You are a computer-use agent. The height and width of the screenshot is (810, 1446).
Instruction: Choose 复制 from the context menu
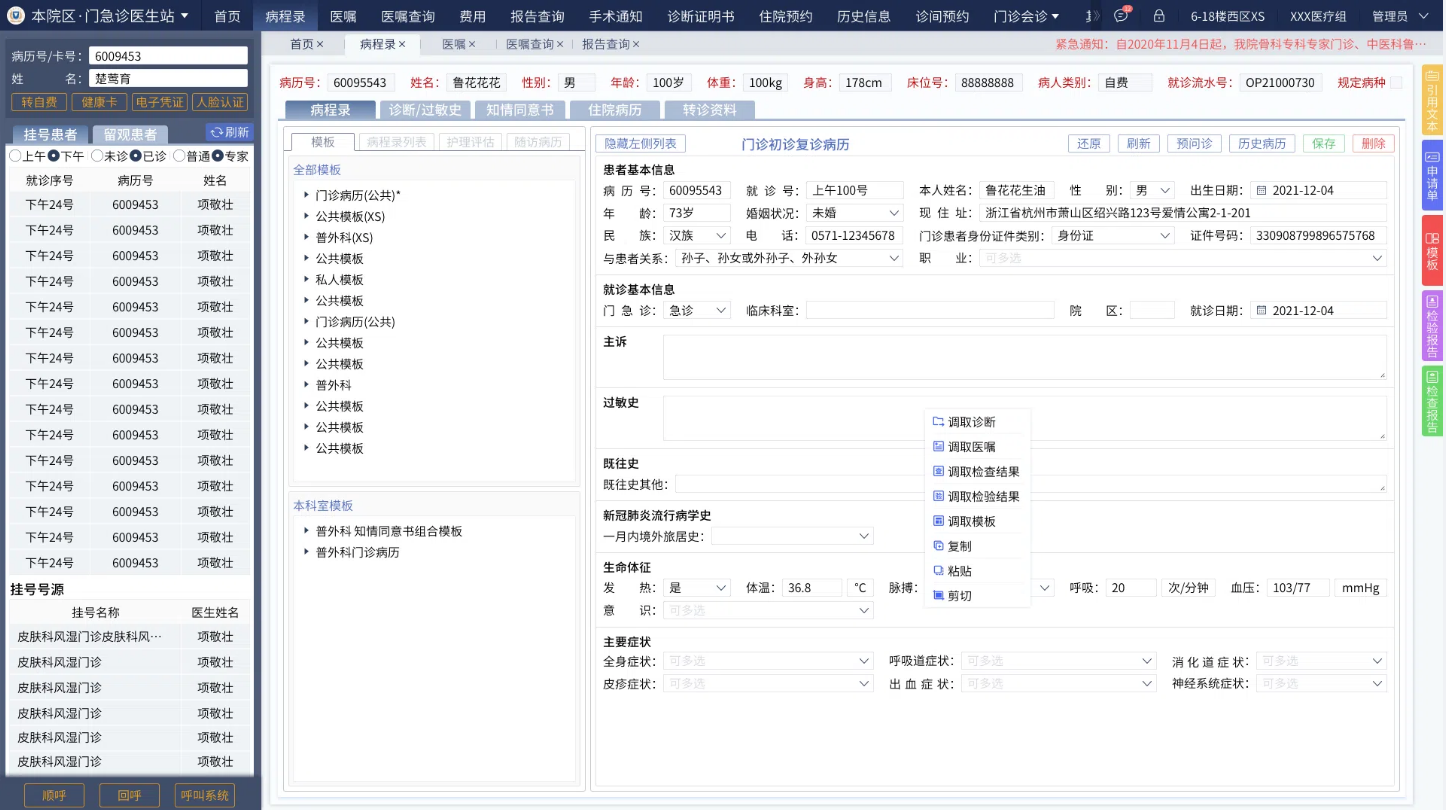(x=976, y=546)
